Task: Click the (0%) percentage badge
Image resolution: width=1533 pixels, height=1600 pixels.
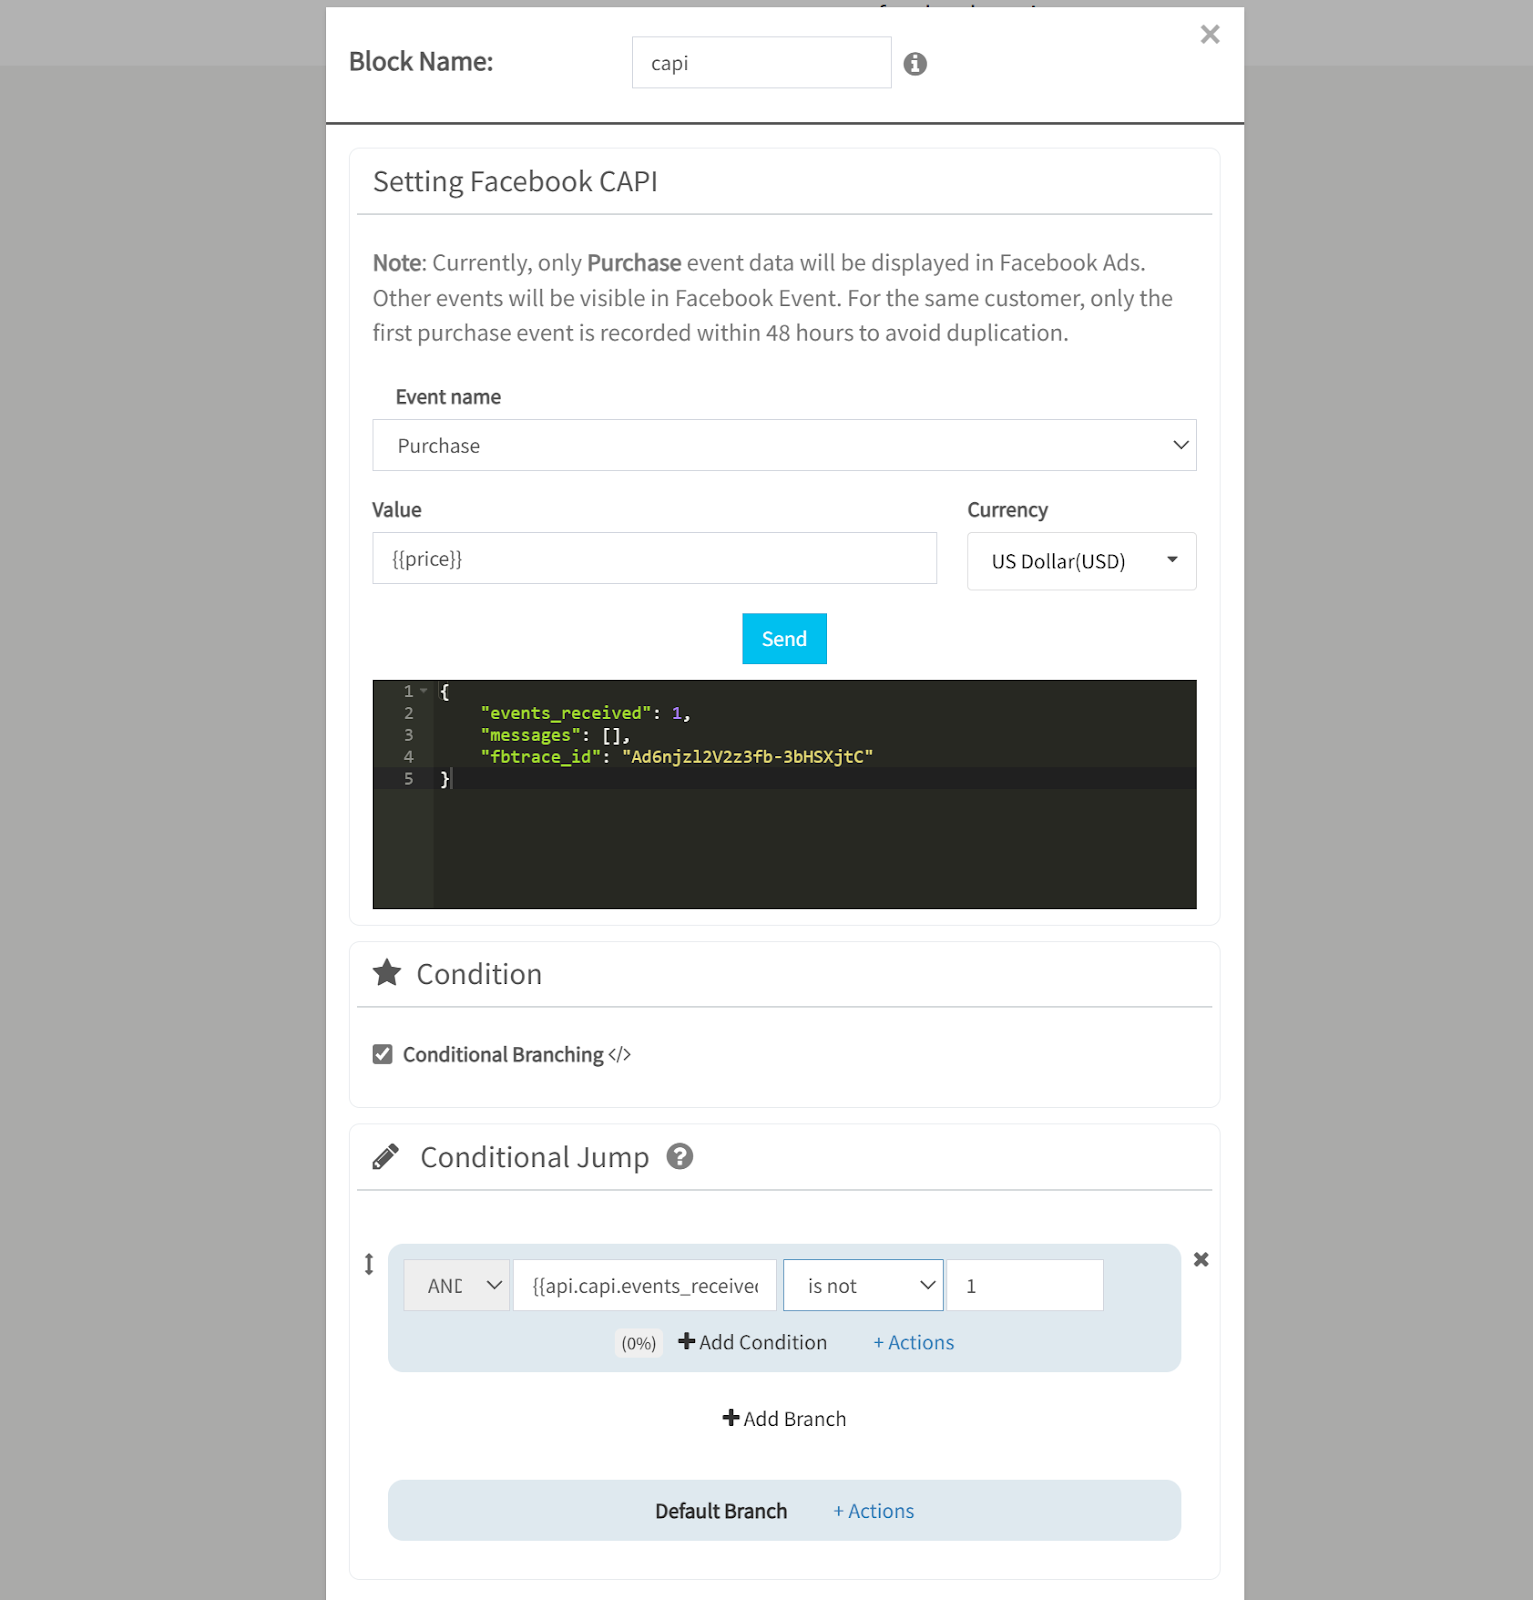Action: click(639, 1343)
